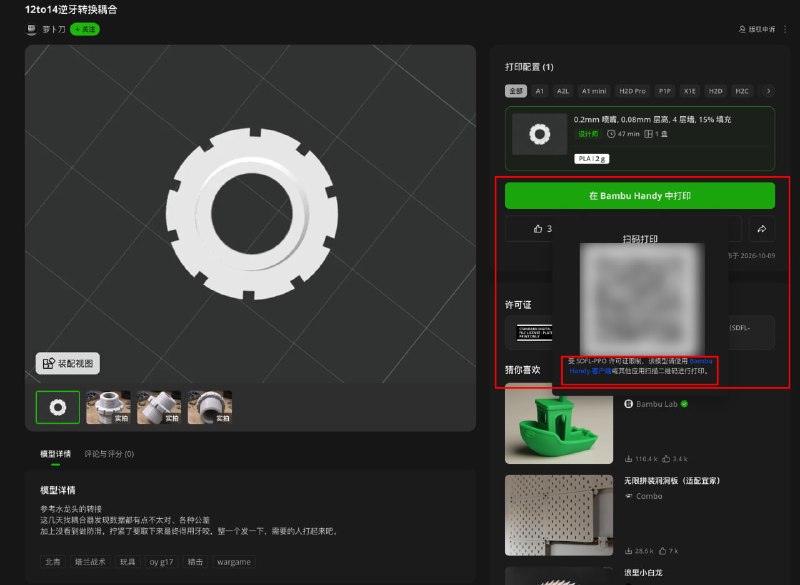Click the 萝卜刀 author name
The image size is (800, 585).
[x=54, y=30]
